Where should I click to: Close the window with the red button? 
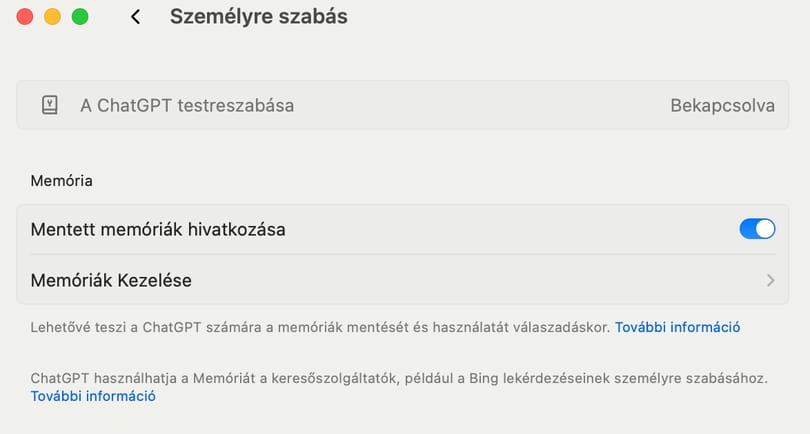click(25, 17)
